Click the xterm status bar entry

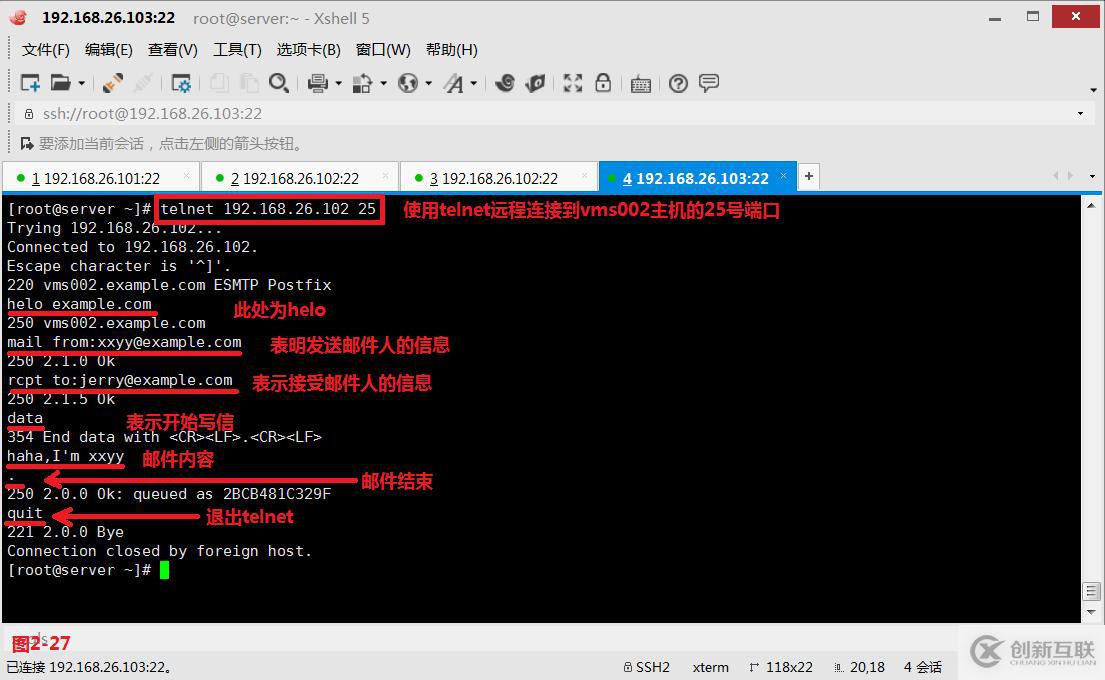[710, 667]
